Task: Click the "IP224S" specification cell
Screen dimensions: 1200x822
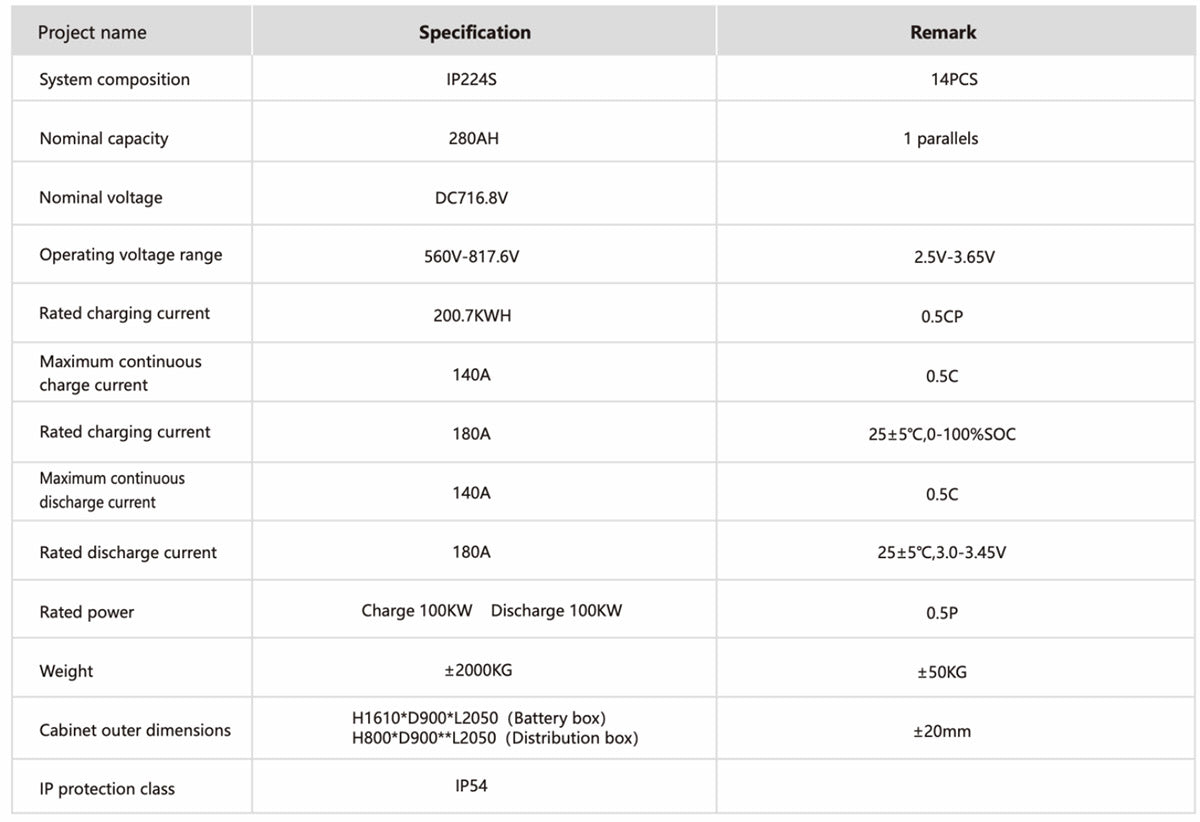Action: pos(471,79)
